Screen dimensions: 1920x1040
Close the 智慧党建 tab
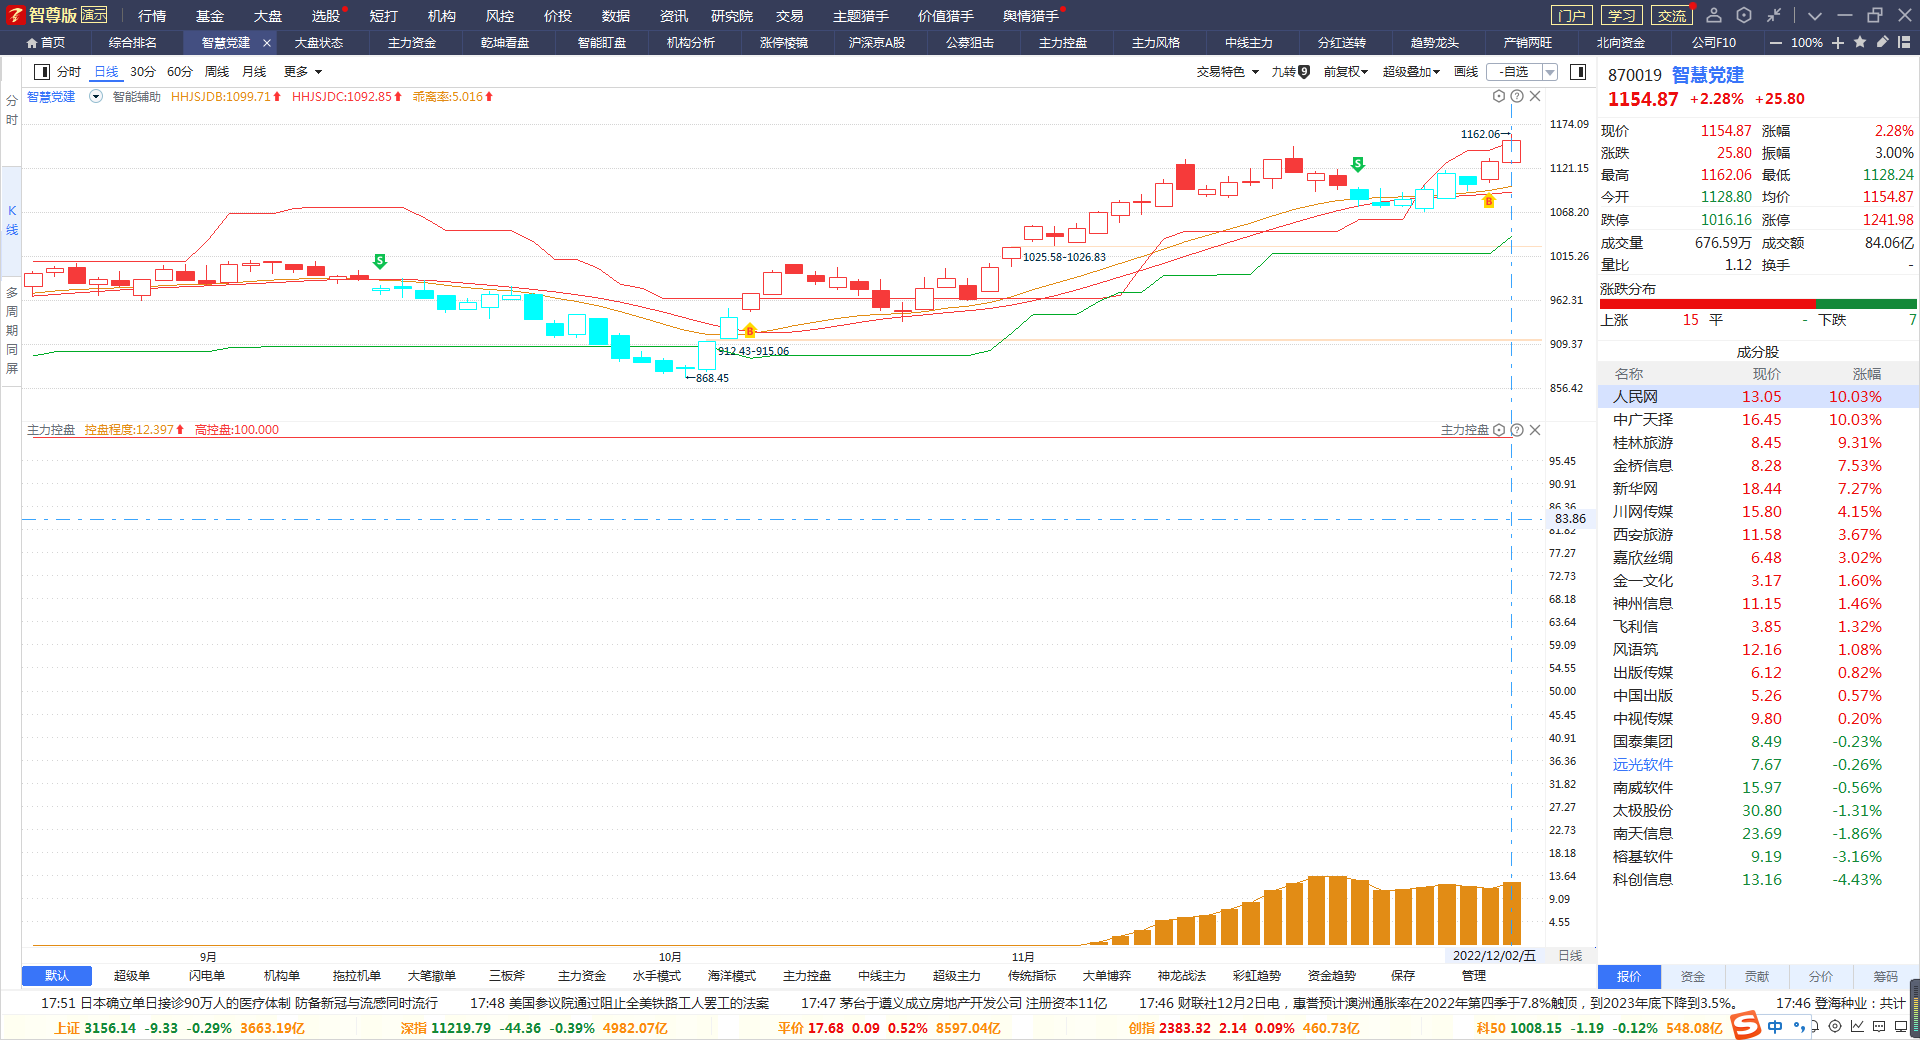(x=267, y=43)
